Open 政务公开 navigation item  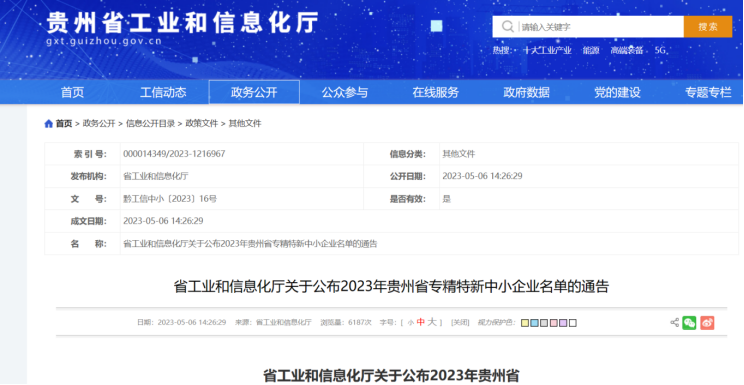[254, 93]
